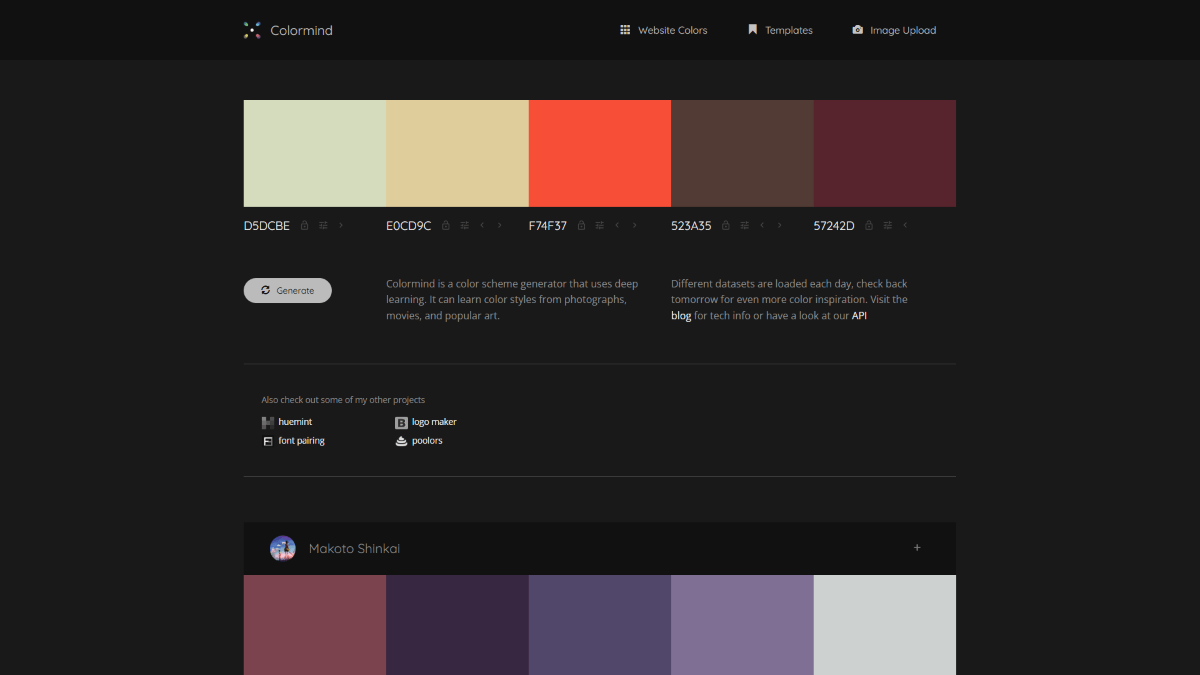Click the grid icon beside Website Colors

click(x=624, y=30)
